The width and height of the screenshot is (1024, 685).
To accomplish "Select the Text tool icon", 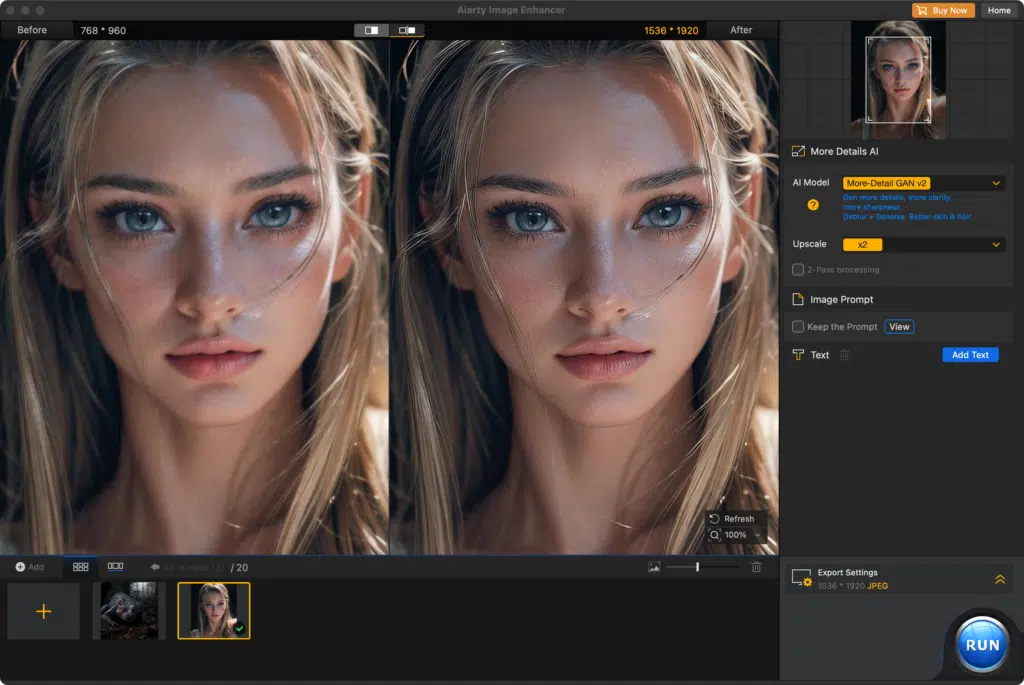I will (x=797, y=355).
